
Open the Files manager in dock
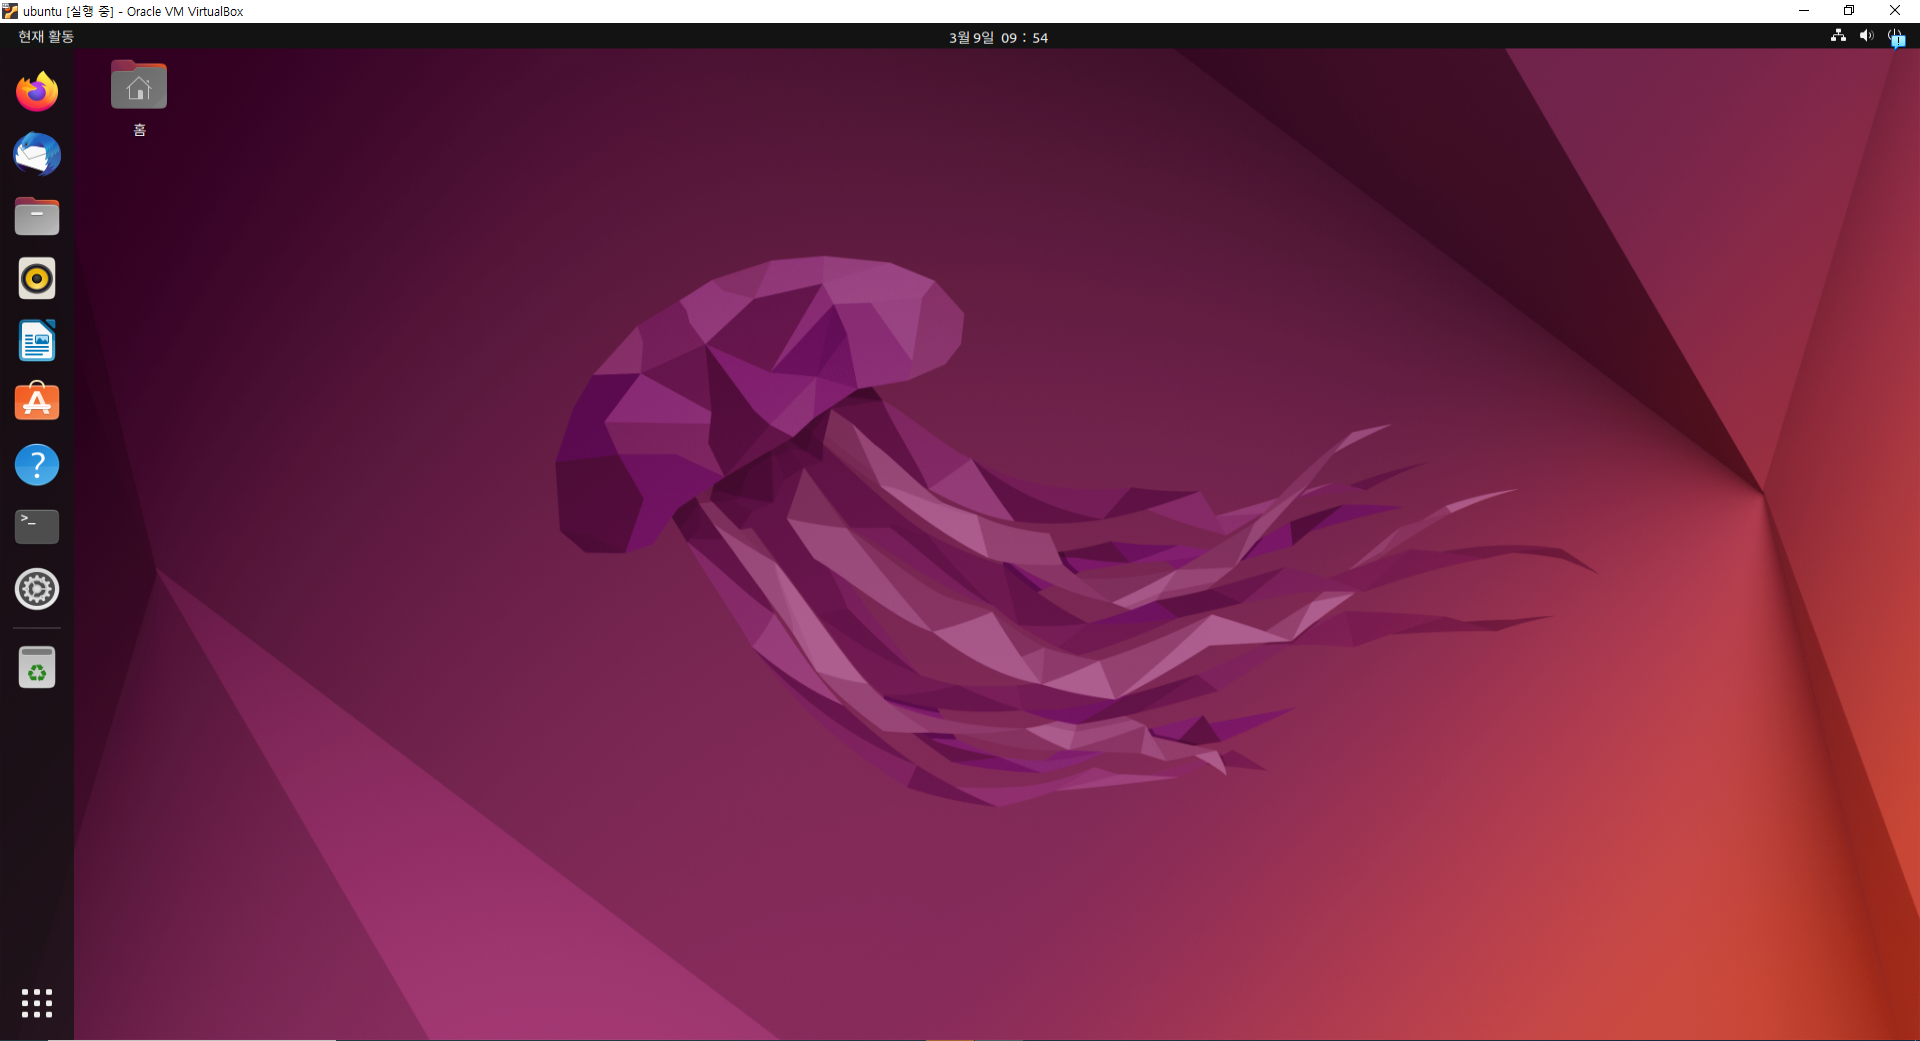pos(37,216)
